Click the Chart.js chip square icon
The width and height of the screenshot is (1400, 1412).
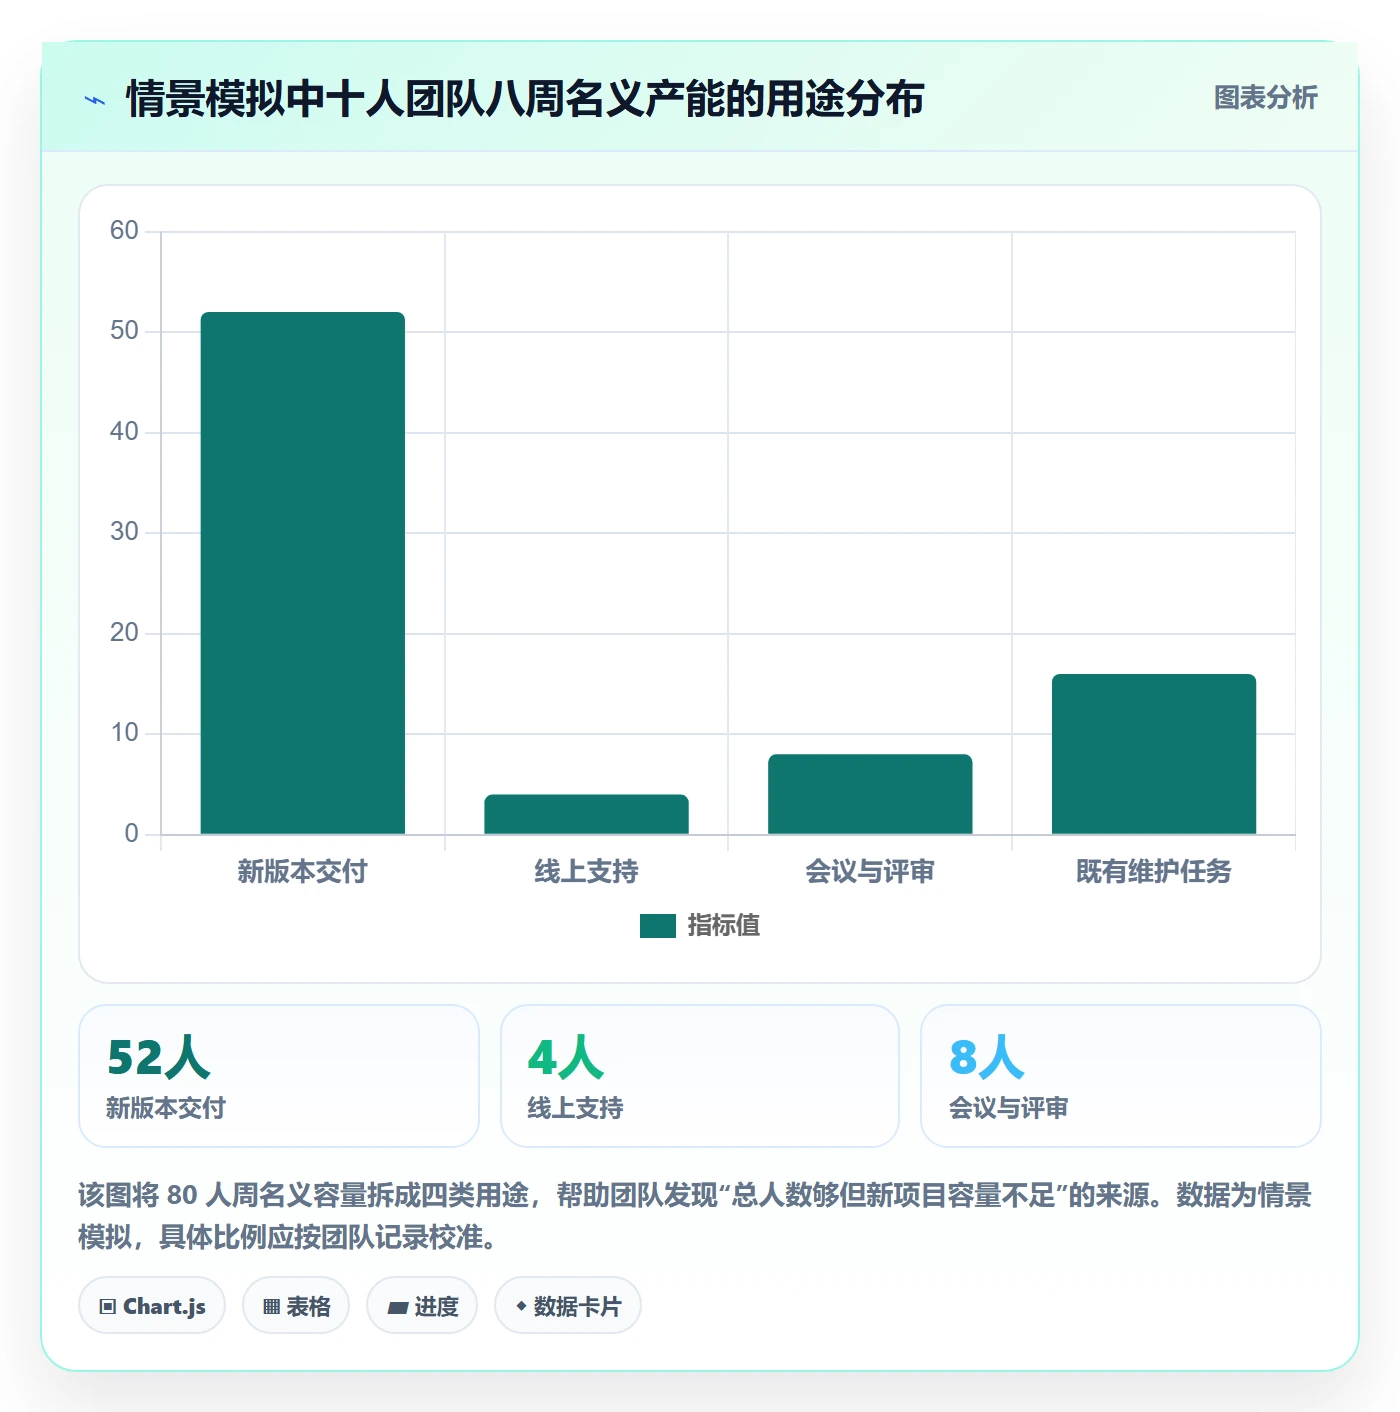click(x=108, y=1306)
